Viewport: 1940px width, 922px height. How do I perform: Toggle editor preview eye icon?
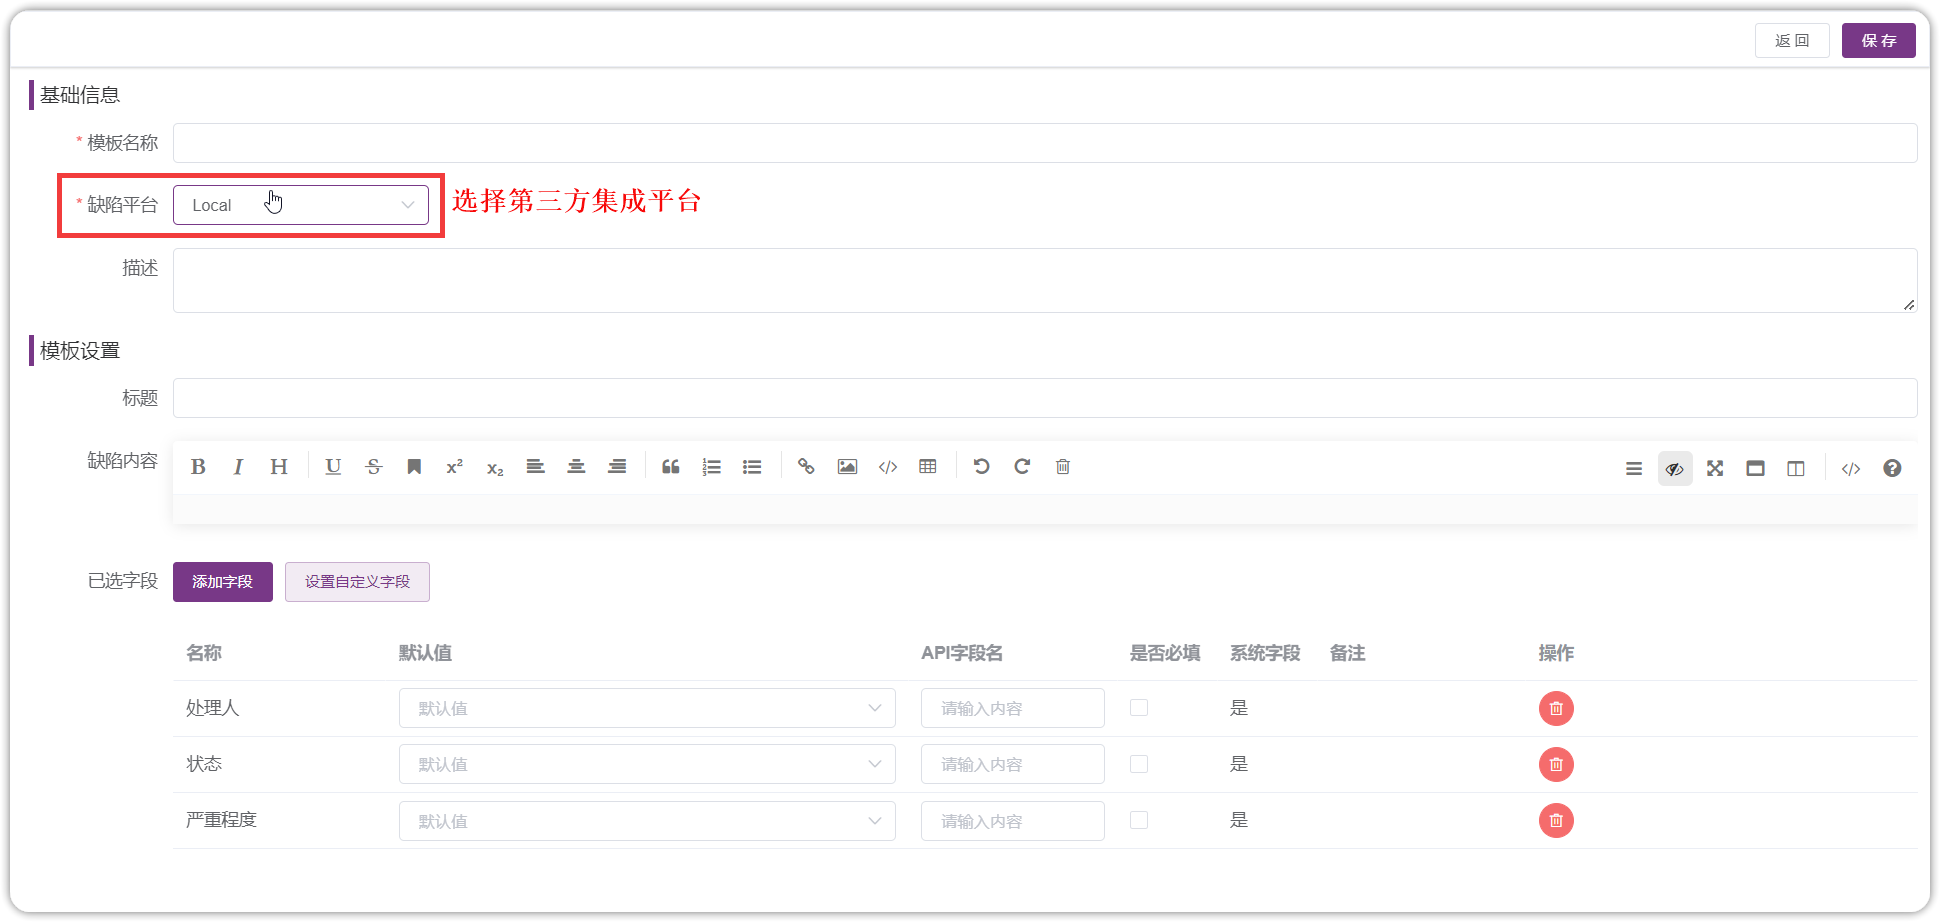tap(1675, 468)
